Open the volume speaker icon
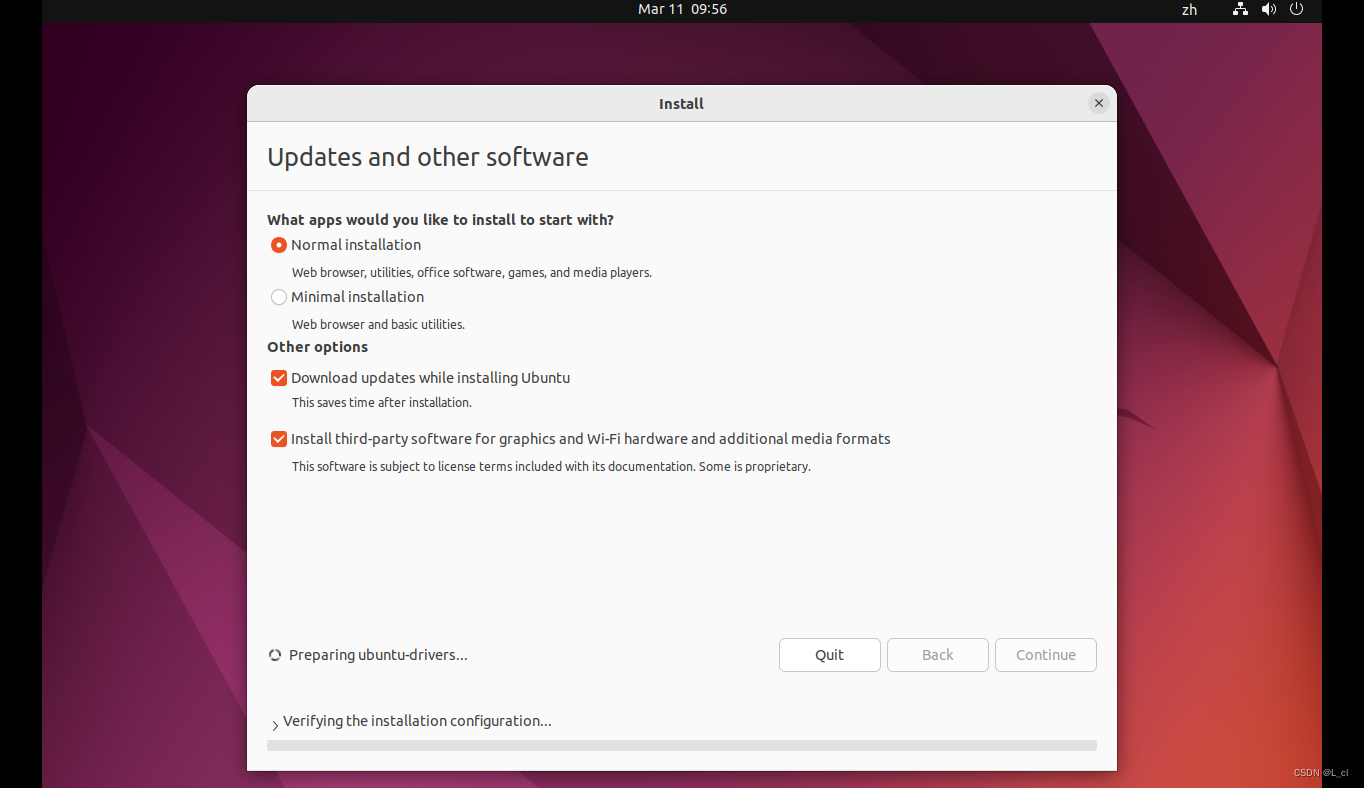 (x=1269, y=9)
